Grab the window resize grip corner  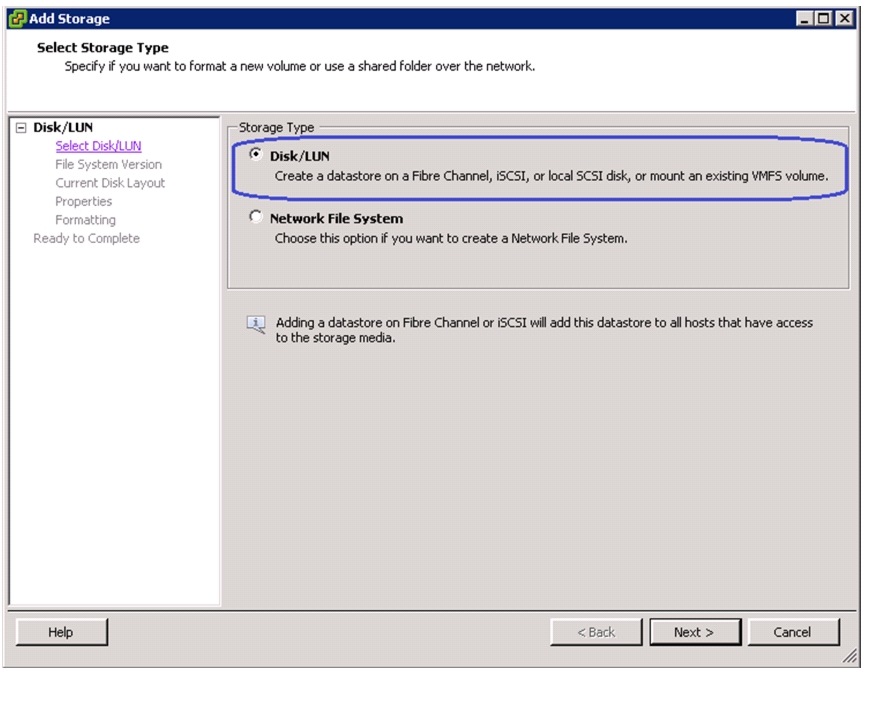point(850,656)
